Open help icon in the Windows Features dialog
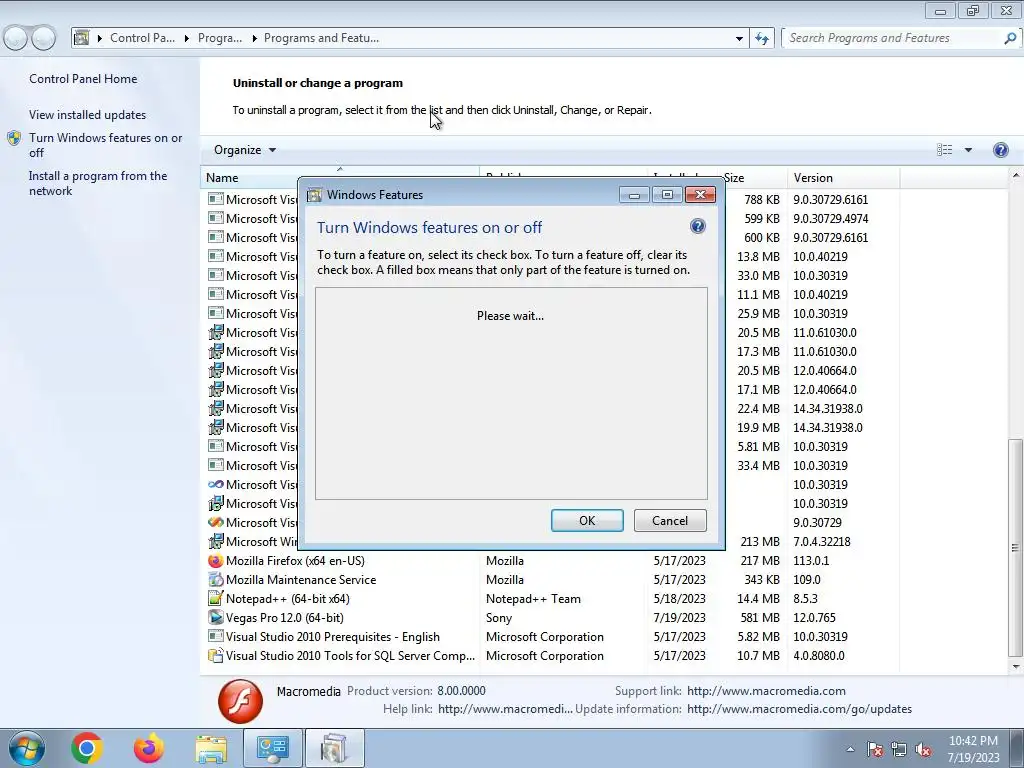 point(697,227)
